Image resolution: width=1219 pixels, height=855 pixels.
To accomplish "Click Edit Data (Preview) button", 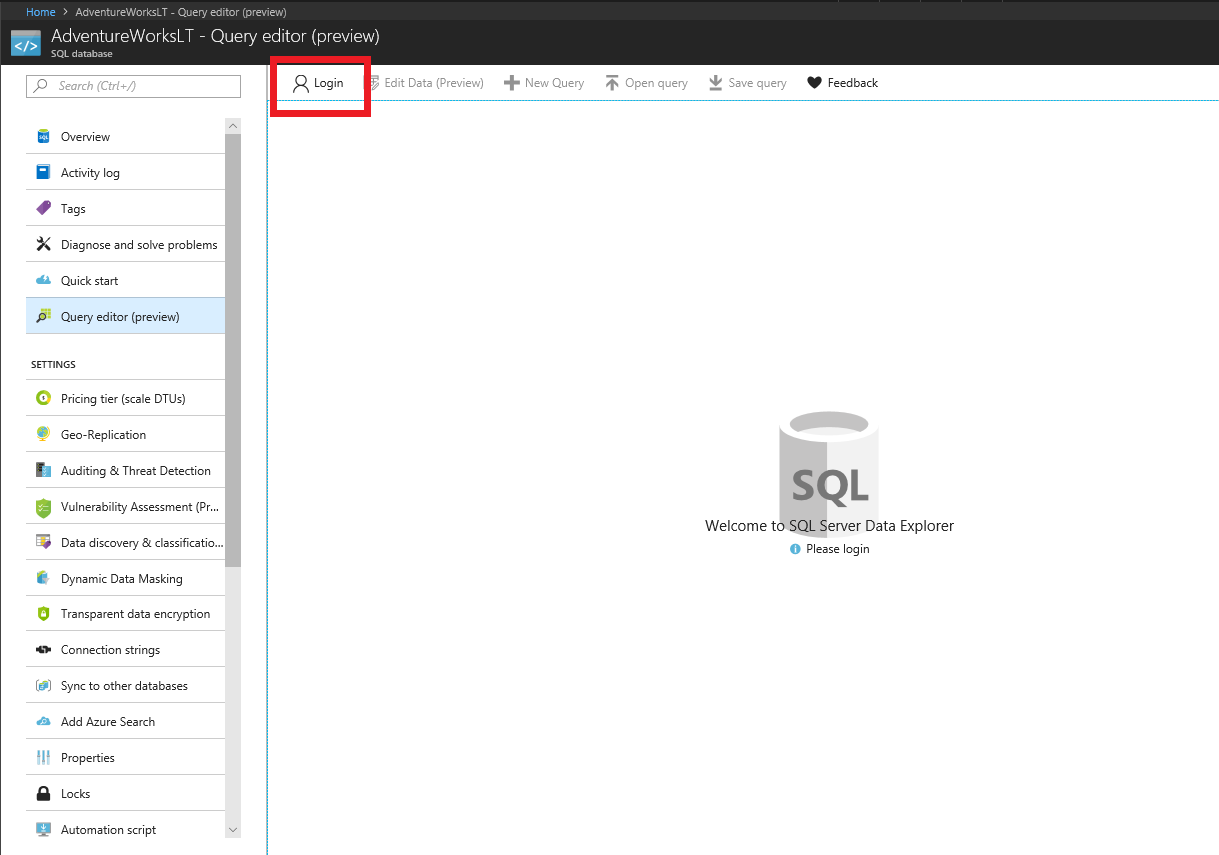I will pos(425,83).
